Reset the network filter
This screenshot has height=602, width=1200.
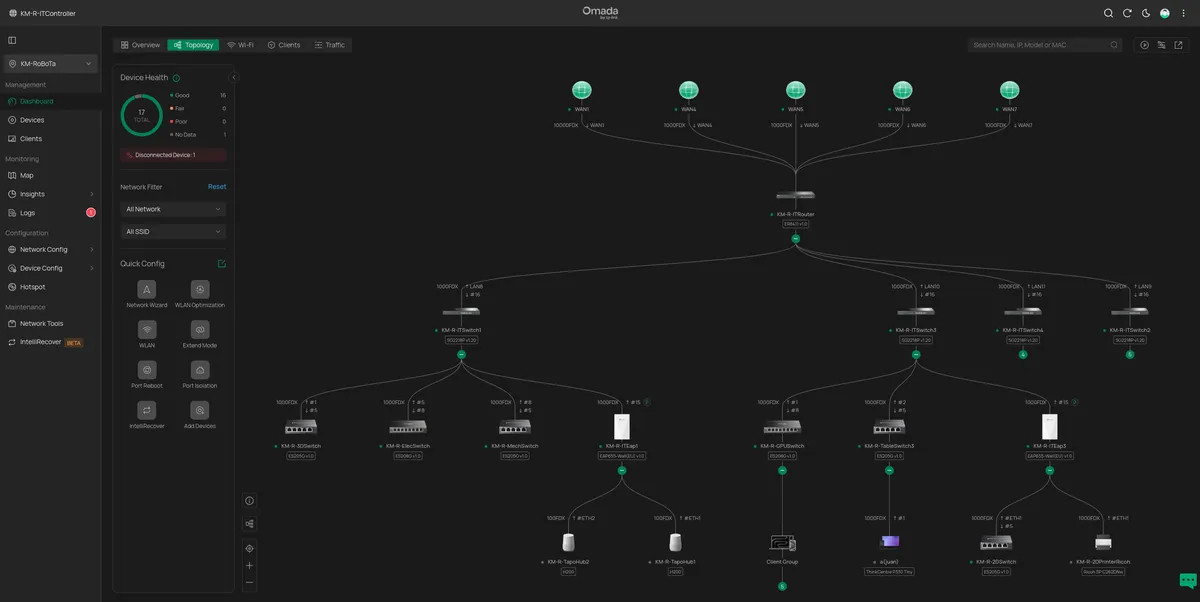click(x=217, y=187)
